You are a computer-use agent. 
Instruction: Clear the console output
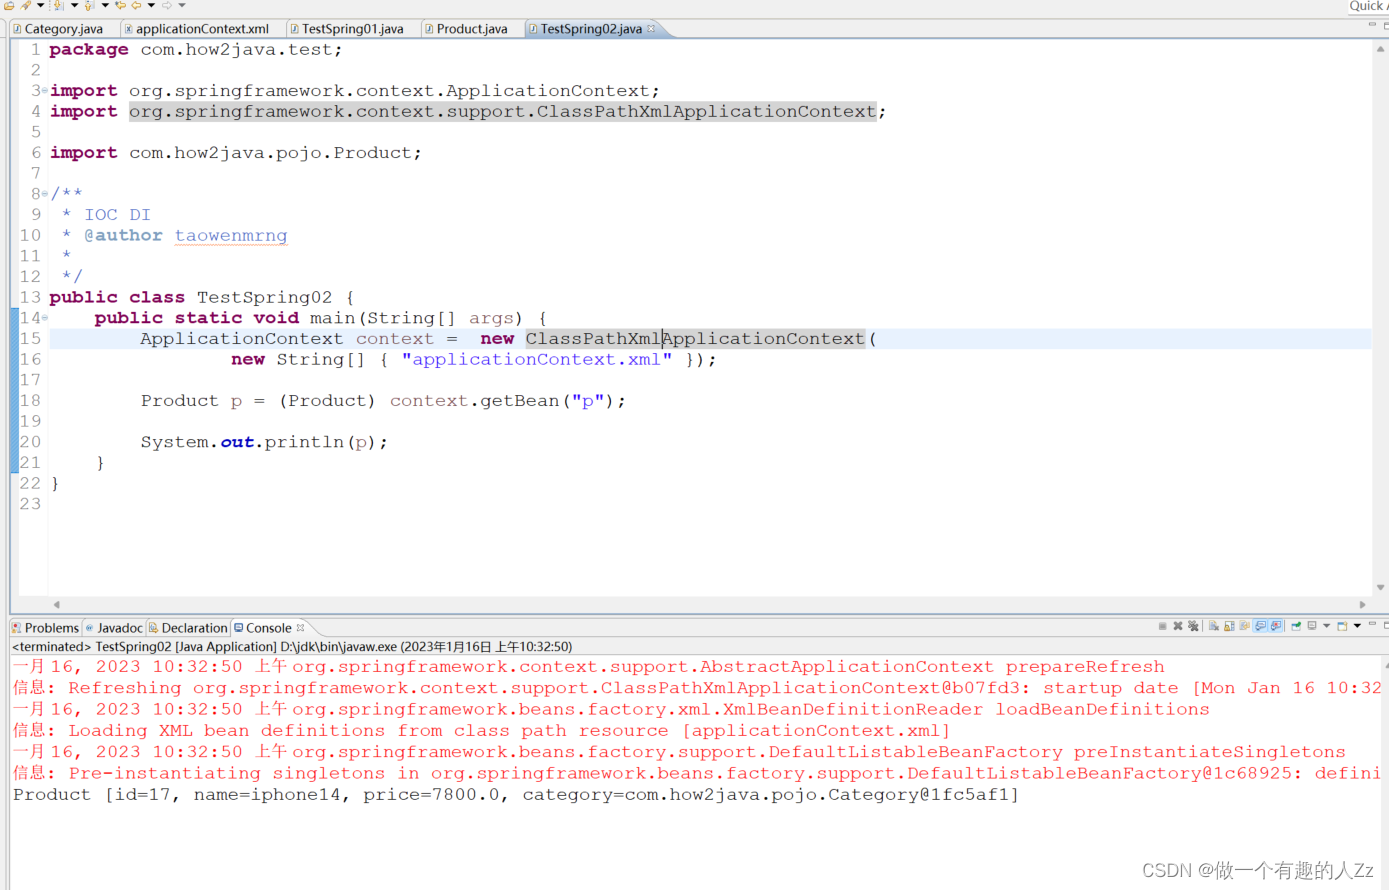click(1213, 626)
